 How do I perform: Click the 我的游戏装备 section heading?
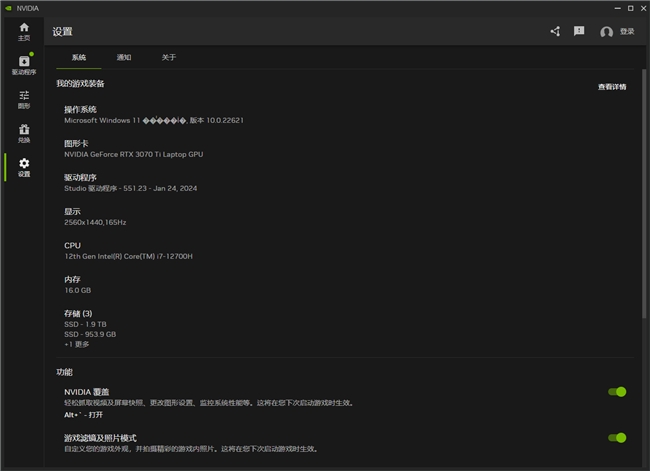pos(80,84)
